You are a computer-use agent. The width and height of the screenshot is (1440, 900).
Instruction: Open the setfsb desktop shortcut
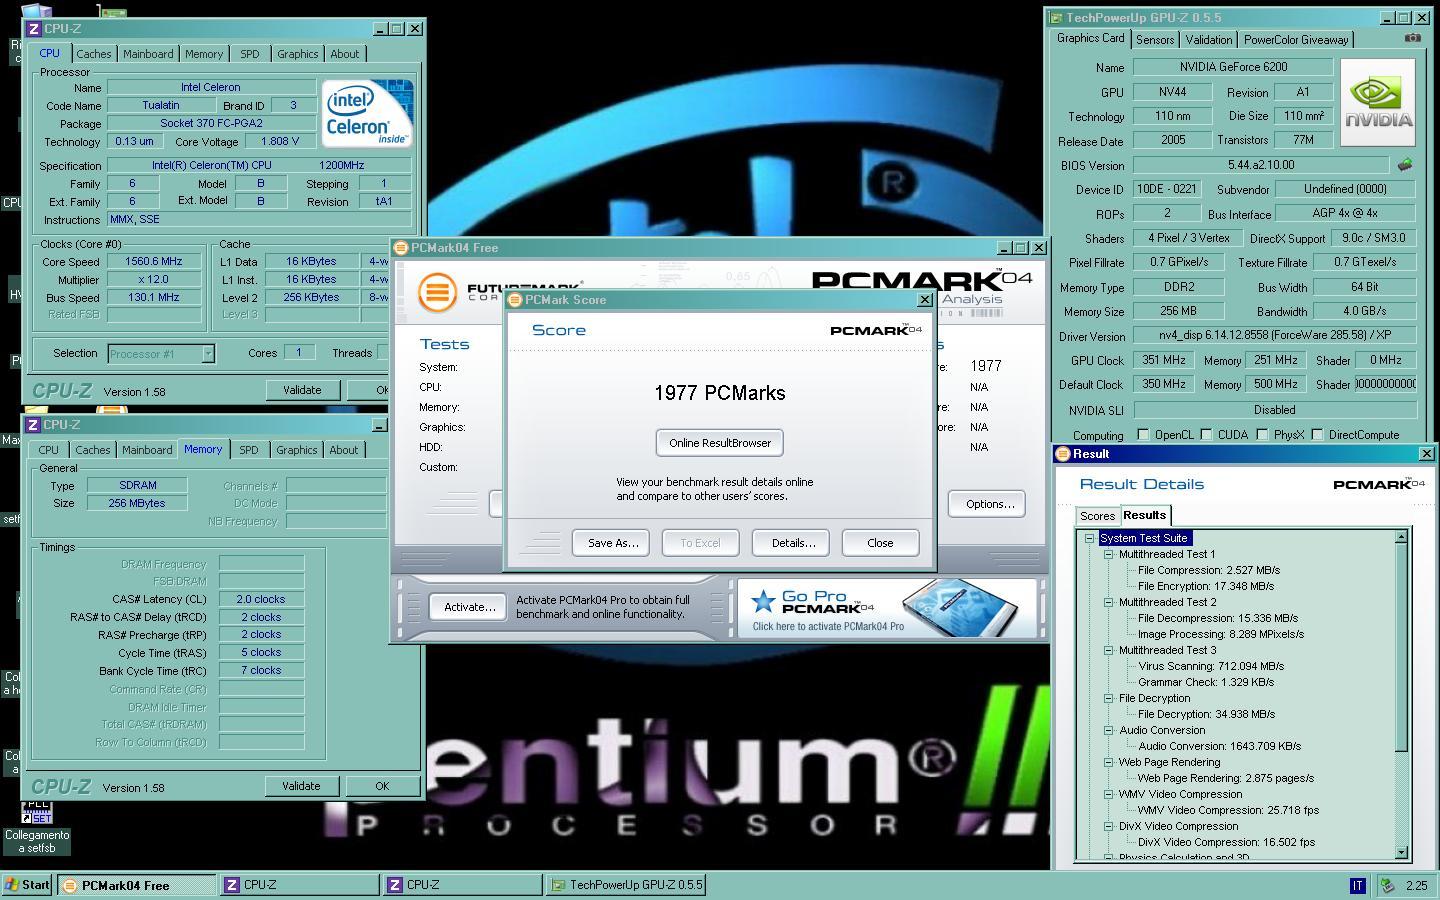[x=37, y=825]
